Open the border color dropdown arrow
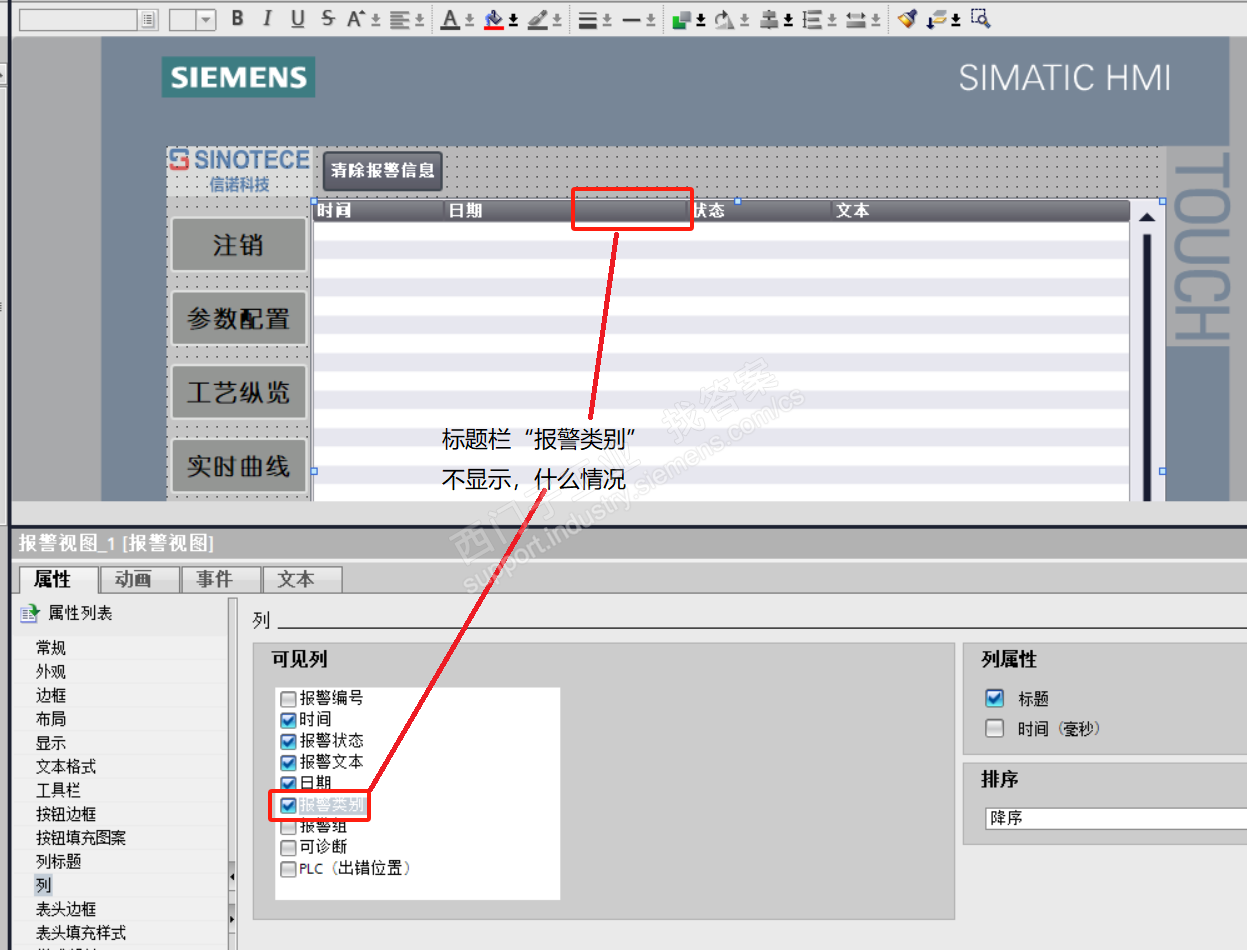This screenshot has width=1247, height=950. [x=555, y=20]
